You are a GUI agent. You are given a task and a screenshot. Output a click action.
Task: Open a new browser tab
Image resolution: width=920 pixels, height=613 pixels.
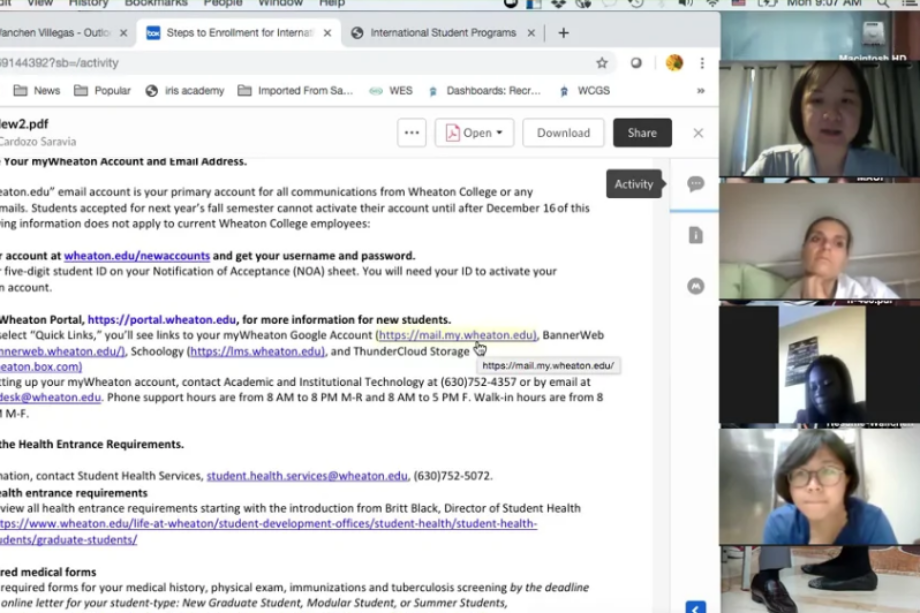coord(563,33)
